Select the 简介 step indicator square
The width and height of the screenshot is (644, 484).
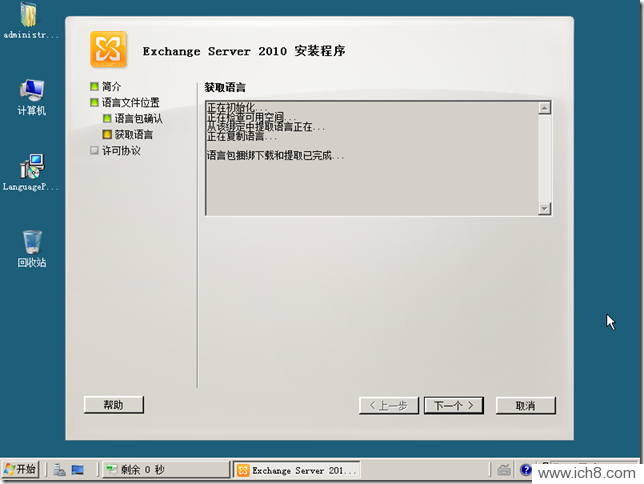[94, 86]
